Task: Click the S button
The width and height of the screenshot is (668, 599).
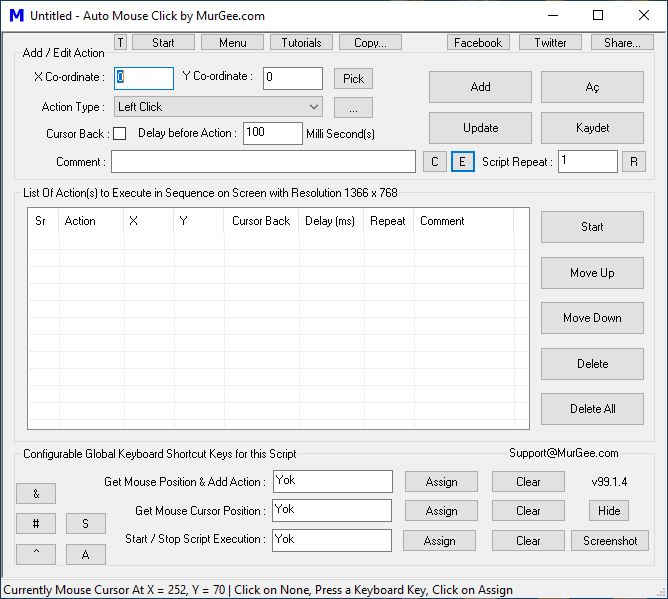Action: pyautogui.click(x=86, y=523)
